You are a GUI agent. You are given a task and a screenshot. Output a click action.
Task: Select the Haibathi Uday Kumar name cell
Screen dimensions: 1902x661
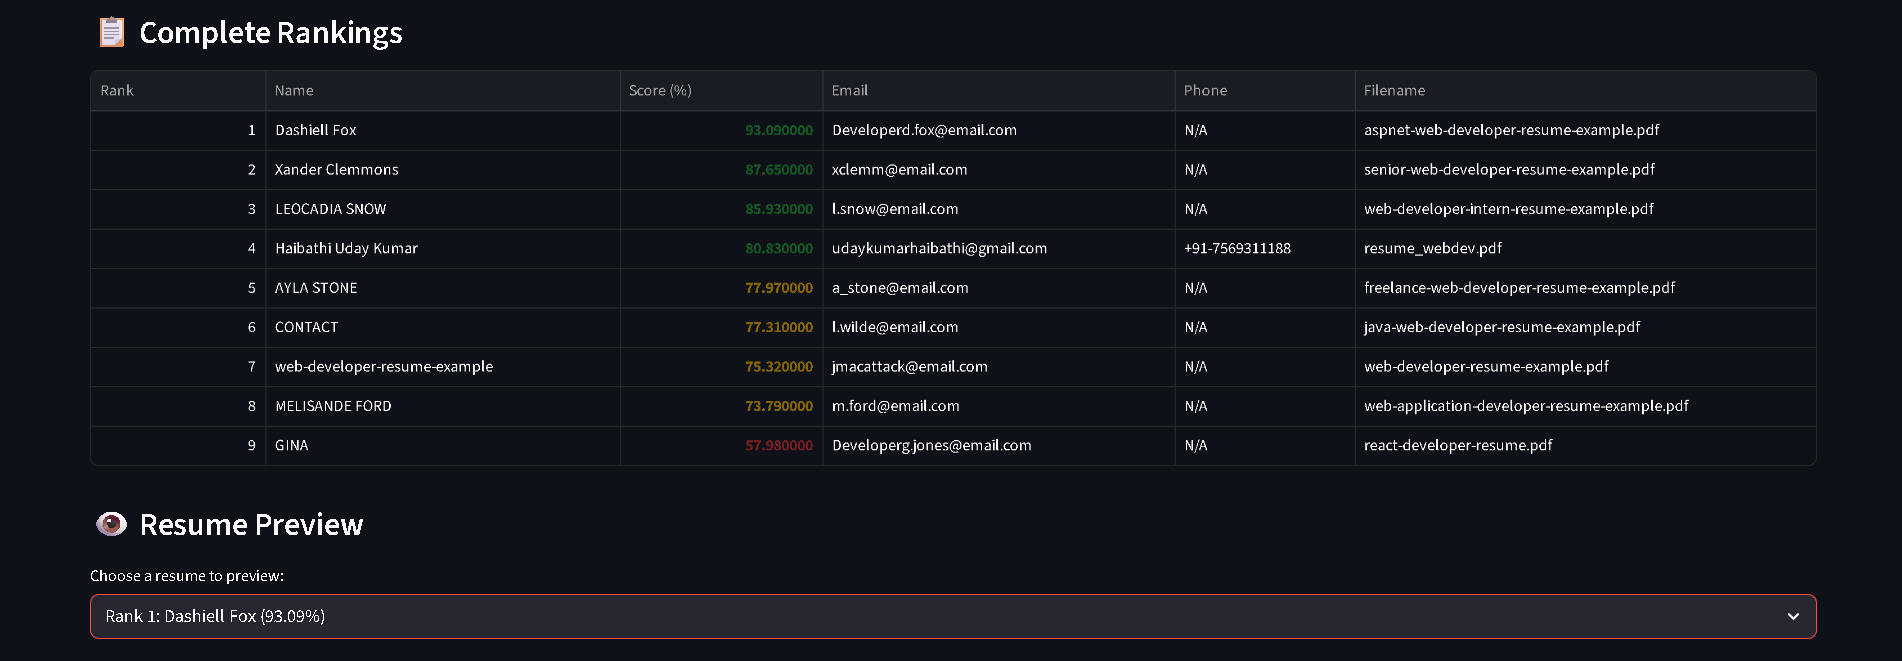click(x=443, y=249)
